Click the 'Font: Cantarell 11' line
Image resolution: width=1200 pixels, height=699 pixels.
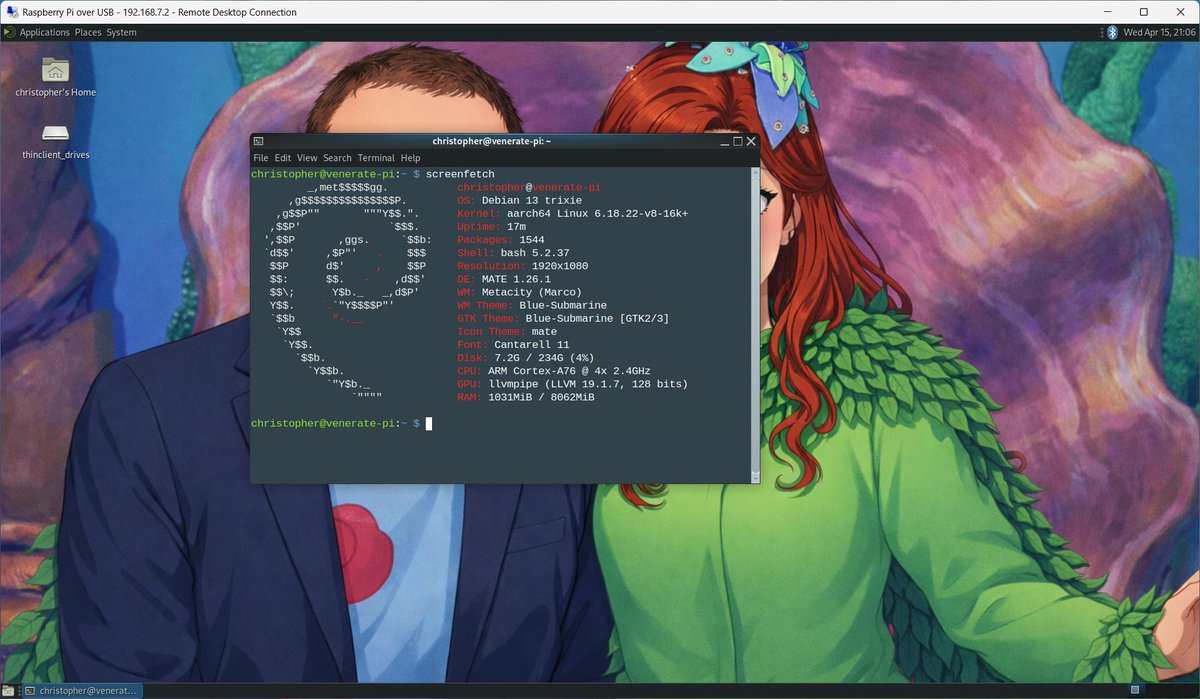[513, 345]
